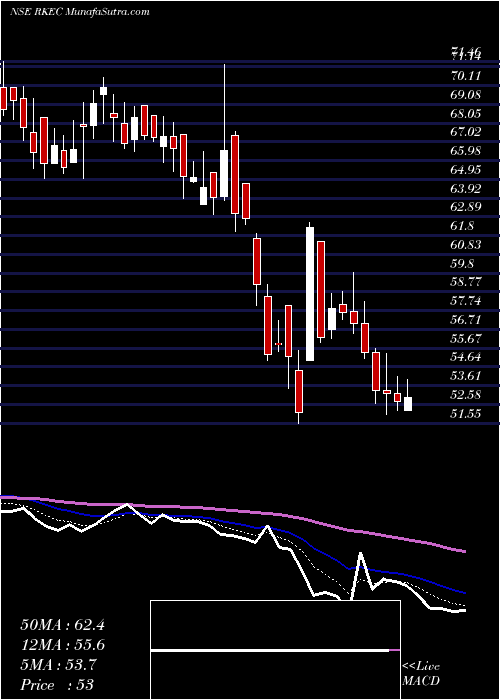Click the NSE RKEC MunafaSutra.com title text
The image size is (500, 700).
tap(79, 12)
